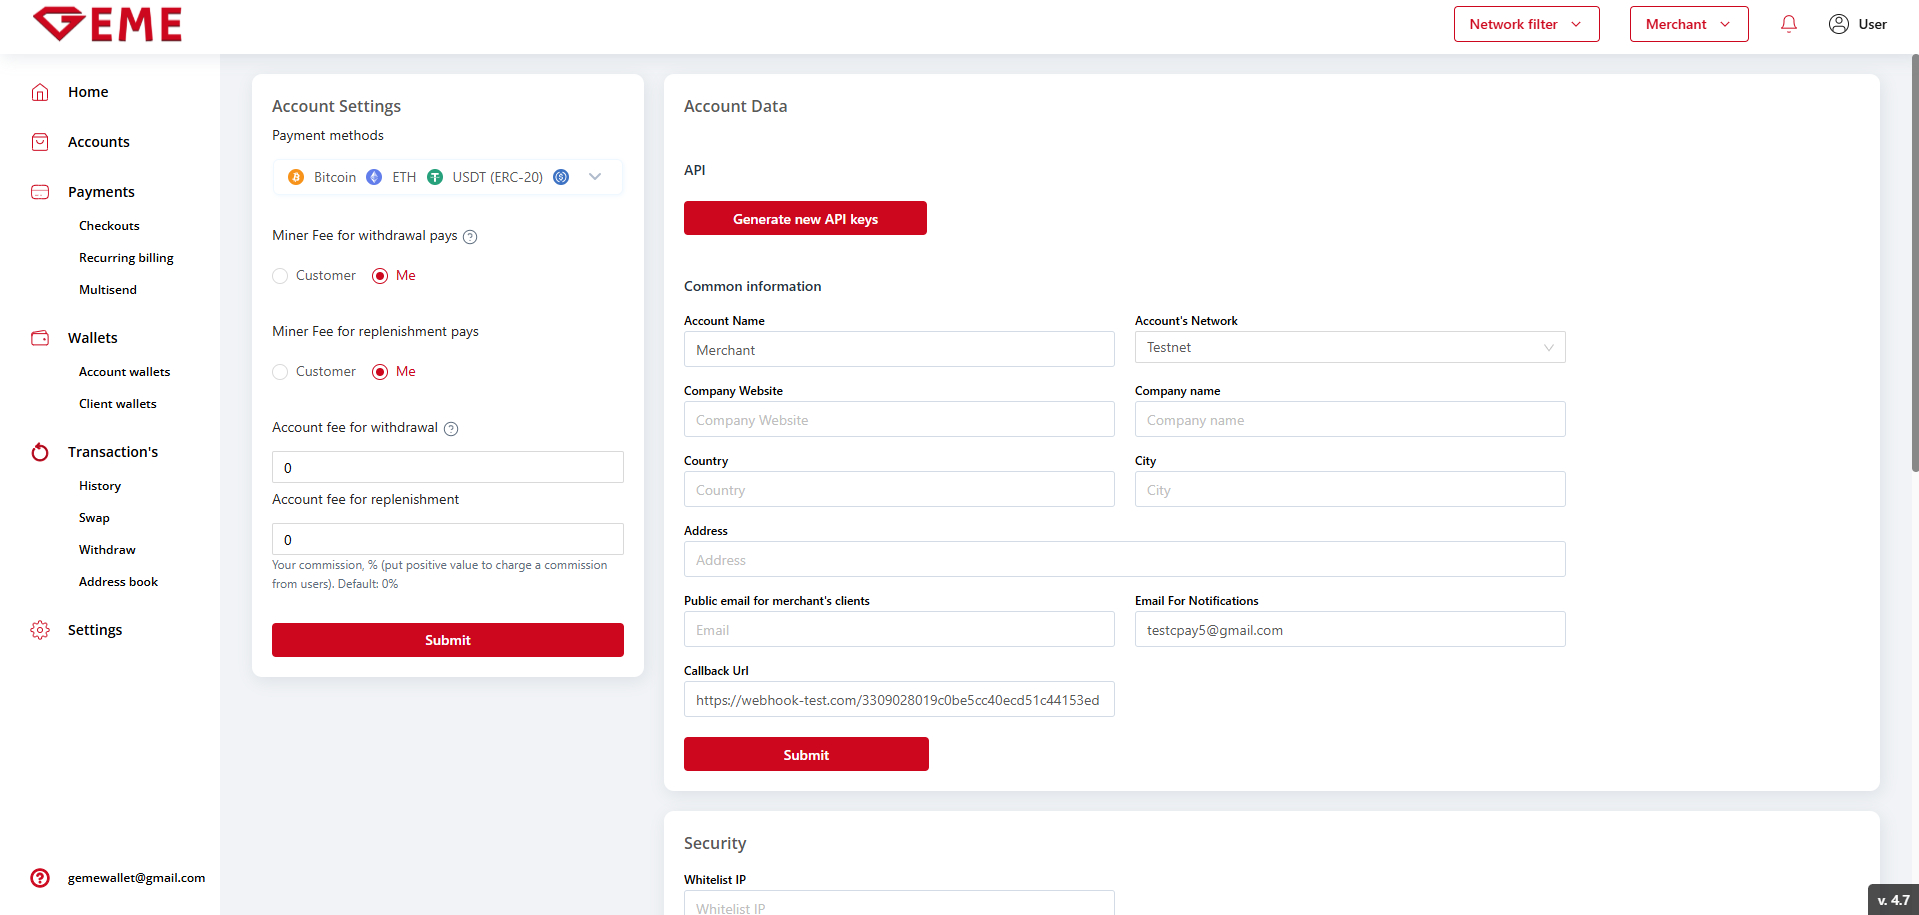Select Customer for replenishment miner fee
The height and width of the screenshot is (915, 1919).
280,372
